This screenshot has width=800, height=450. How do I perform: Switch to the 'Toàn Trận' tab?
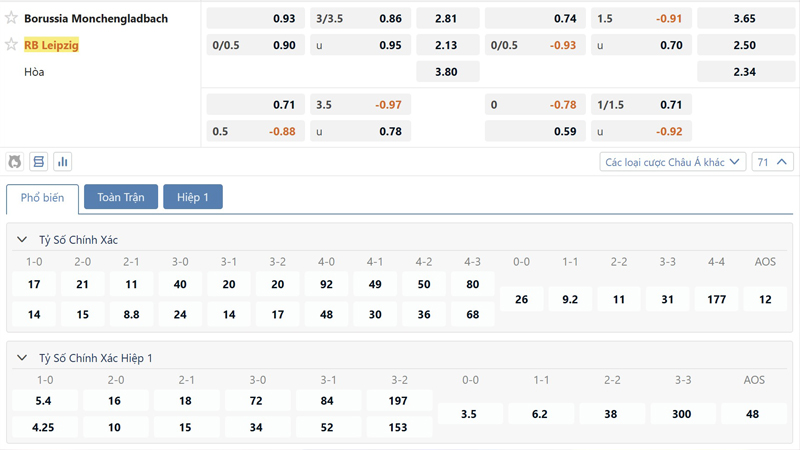tap(121, 197)
